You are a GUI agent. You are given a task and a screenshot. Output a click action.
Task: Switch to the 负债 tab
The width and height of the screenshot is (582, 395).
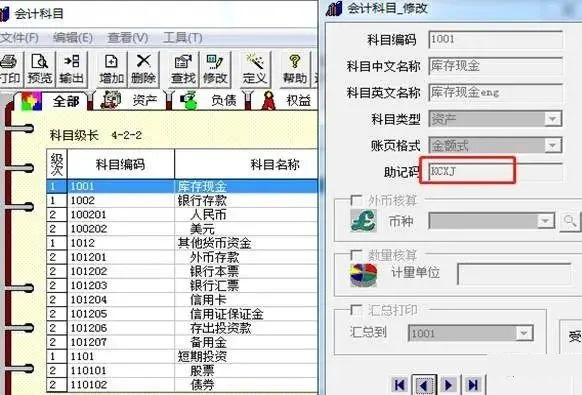tap(210, 100)
